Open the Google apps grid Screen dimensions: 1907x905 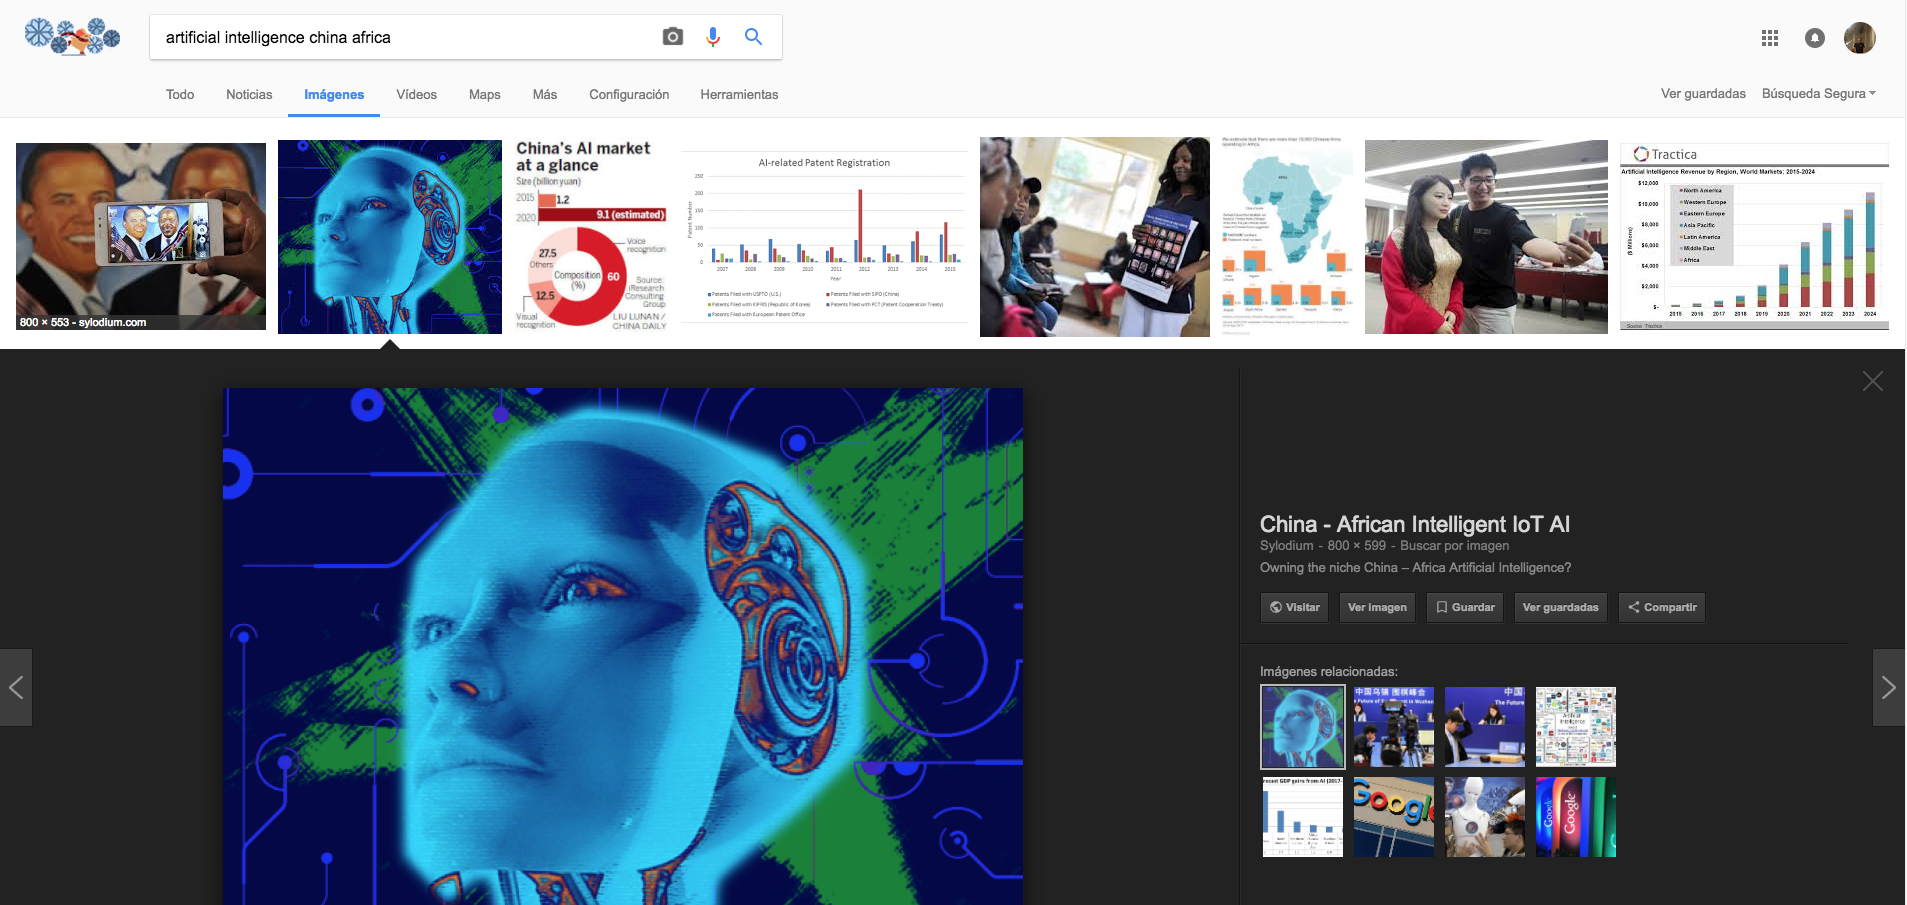tap(1770, 38)
